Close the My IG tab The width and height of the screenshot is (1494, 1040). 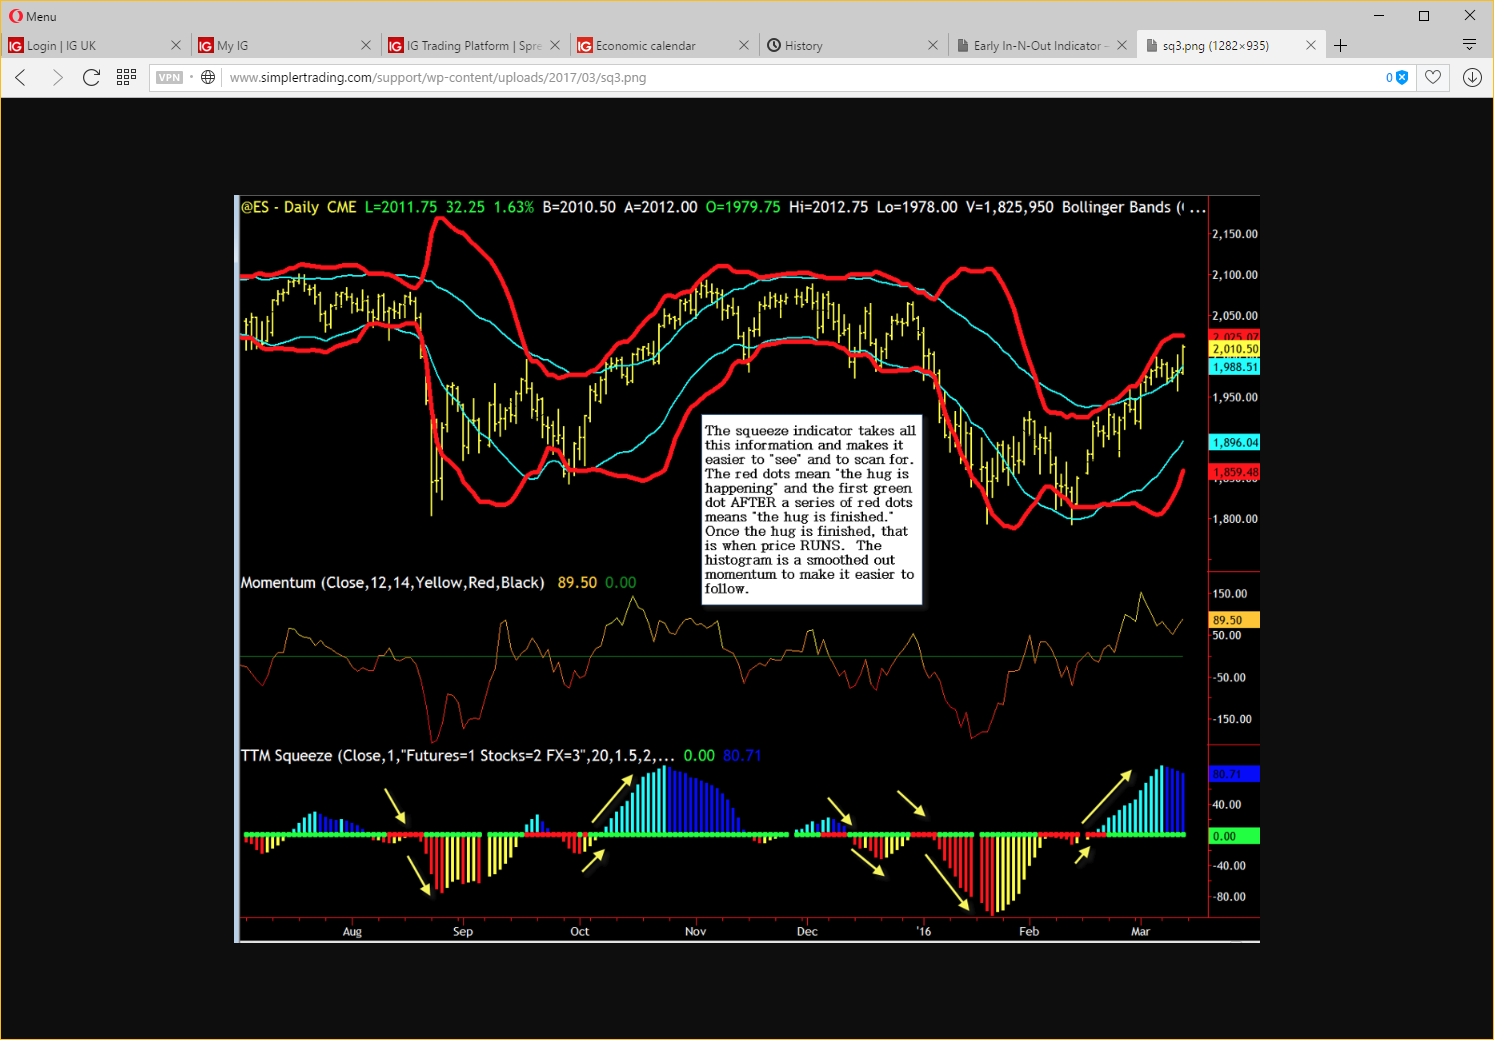(x=366, y=45)
